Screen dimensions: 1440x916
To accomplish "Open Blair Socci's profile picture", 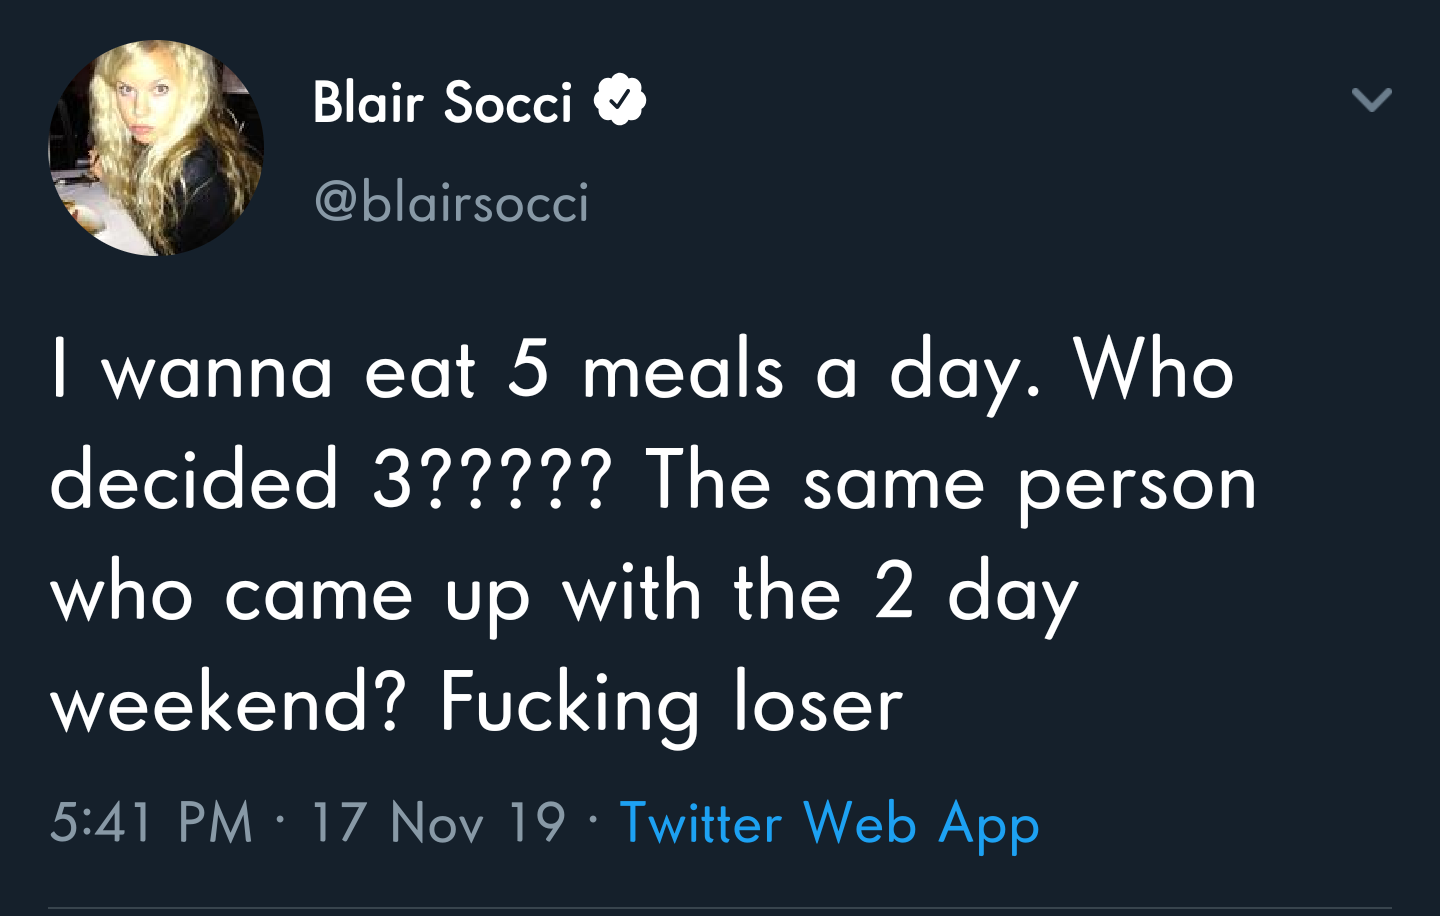I will 156,148.
